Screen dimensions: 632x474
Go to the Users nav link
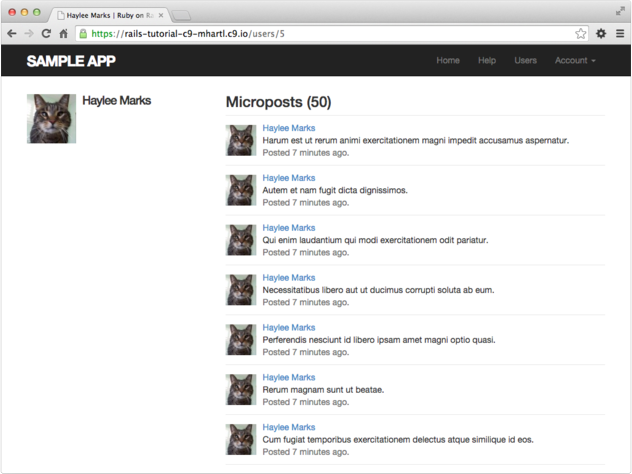(525, 61)
